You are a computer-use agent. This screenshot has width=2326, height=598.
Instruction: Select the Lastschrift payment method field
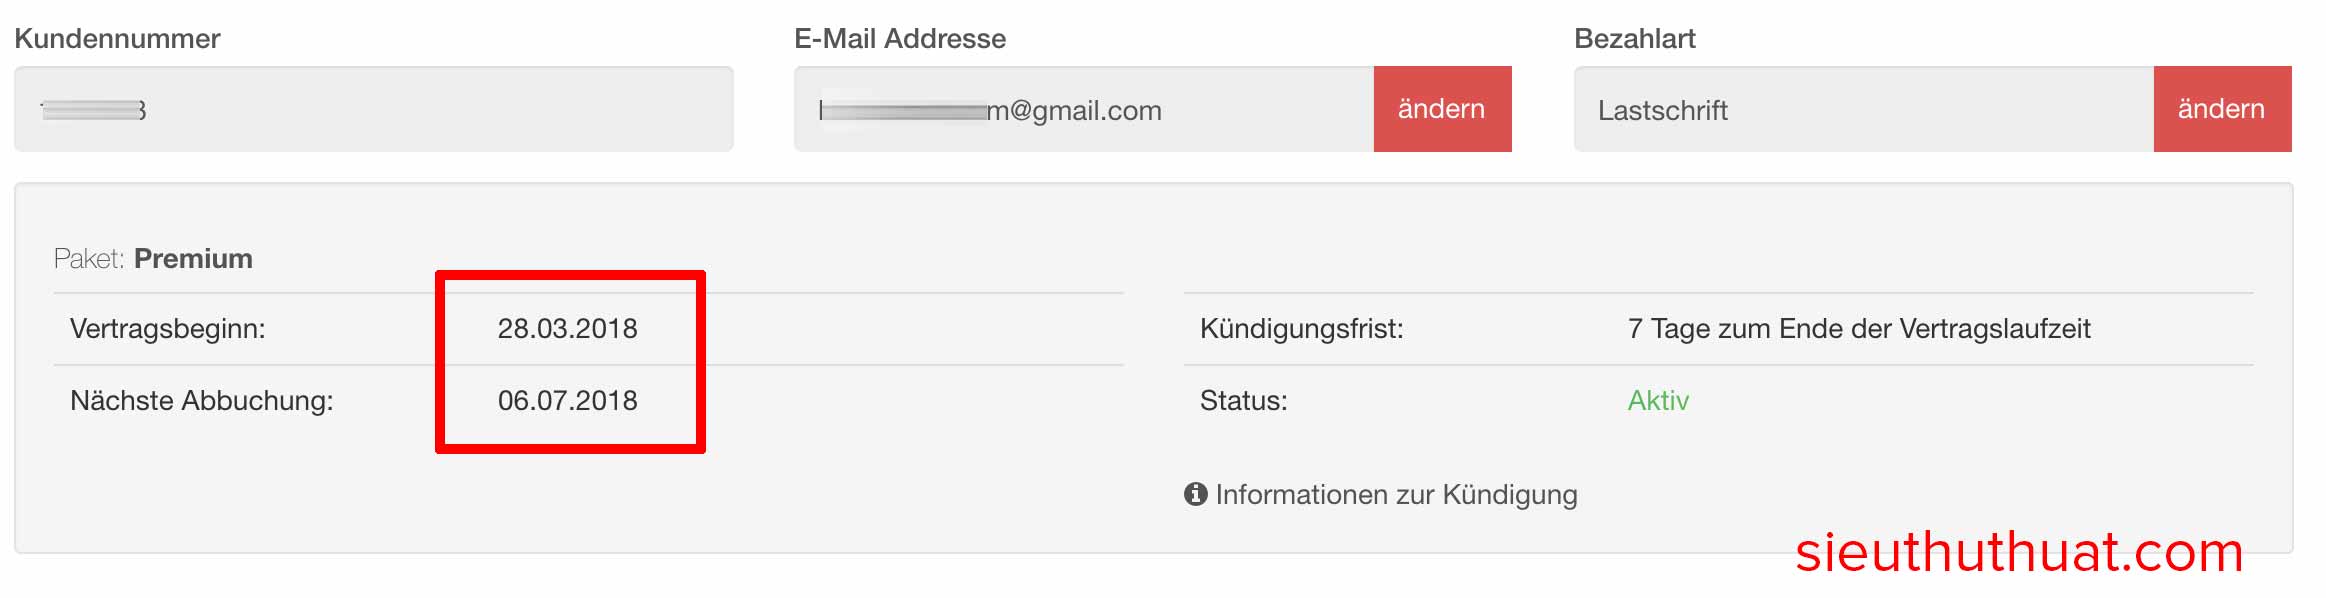click(1863, 109)
